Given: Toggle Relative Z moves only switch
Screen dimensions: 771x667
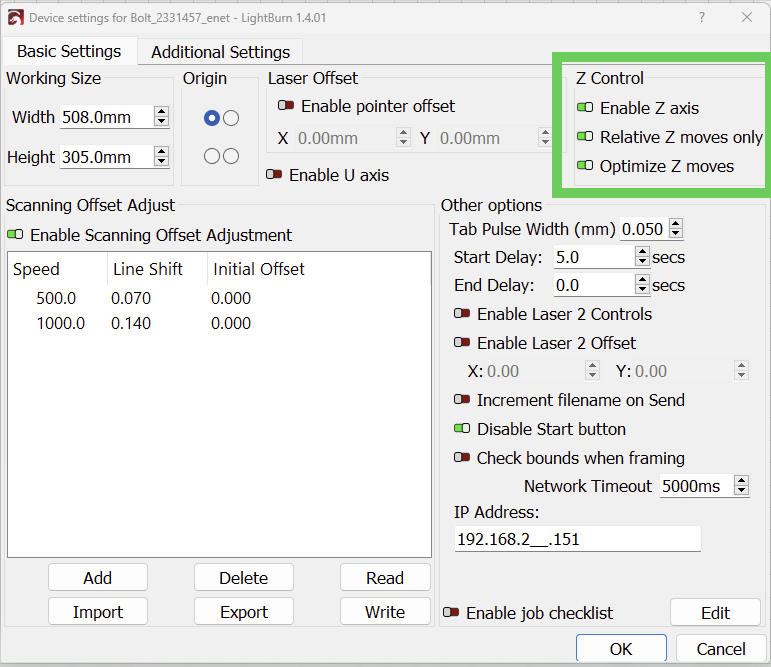Looking at the screenshot, I should 585,136.
